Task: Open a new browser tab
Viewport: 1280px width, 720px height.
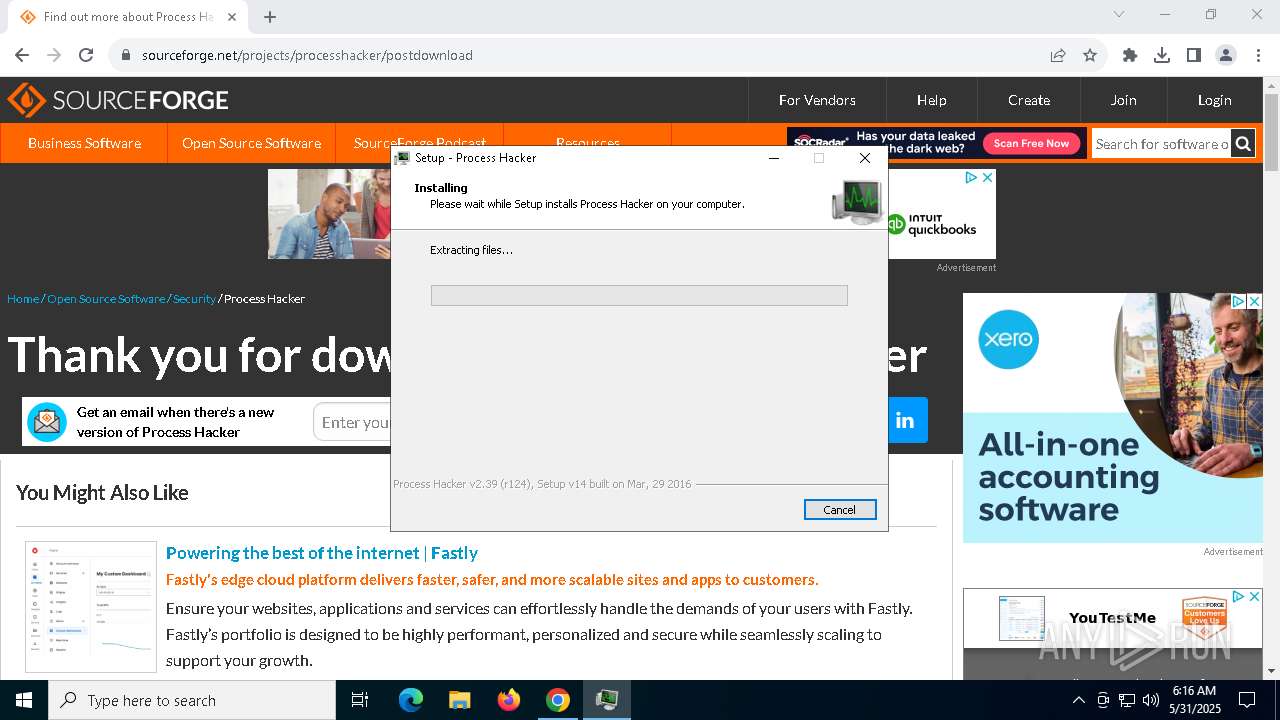Action: point(270,17)
